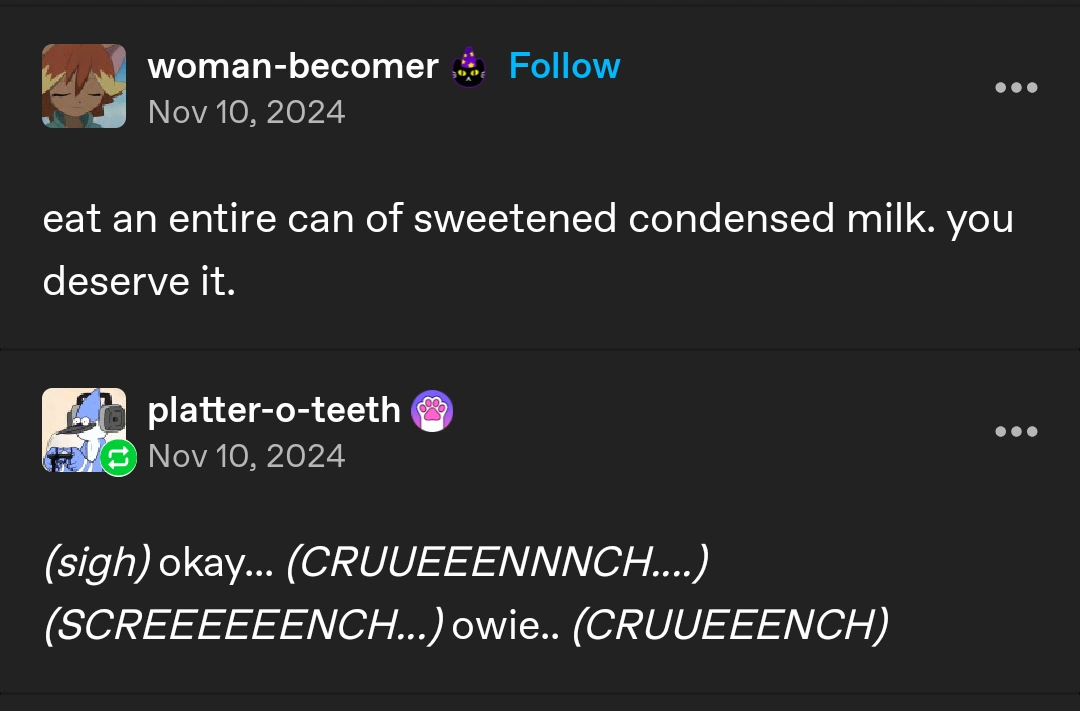Open the reblog options dropdown for the bottom post
1080x711 pixels.
(1016, 431)
